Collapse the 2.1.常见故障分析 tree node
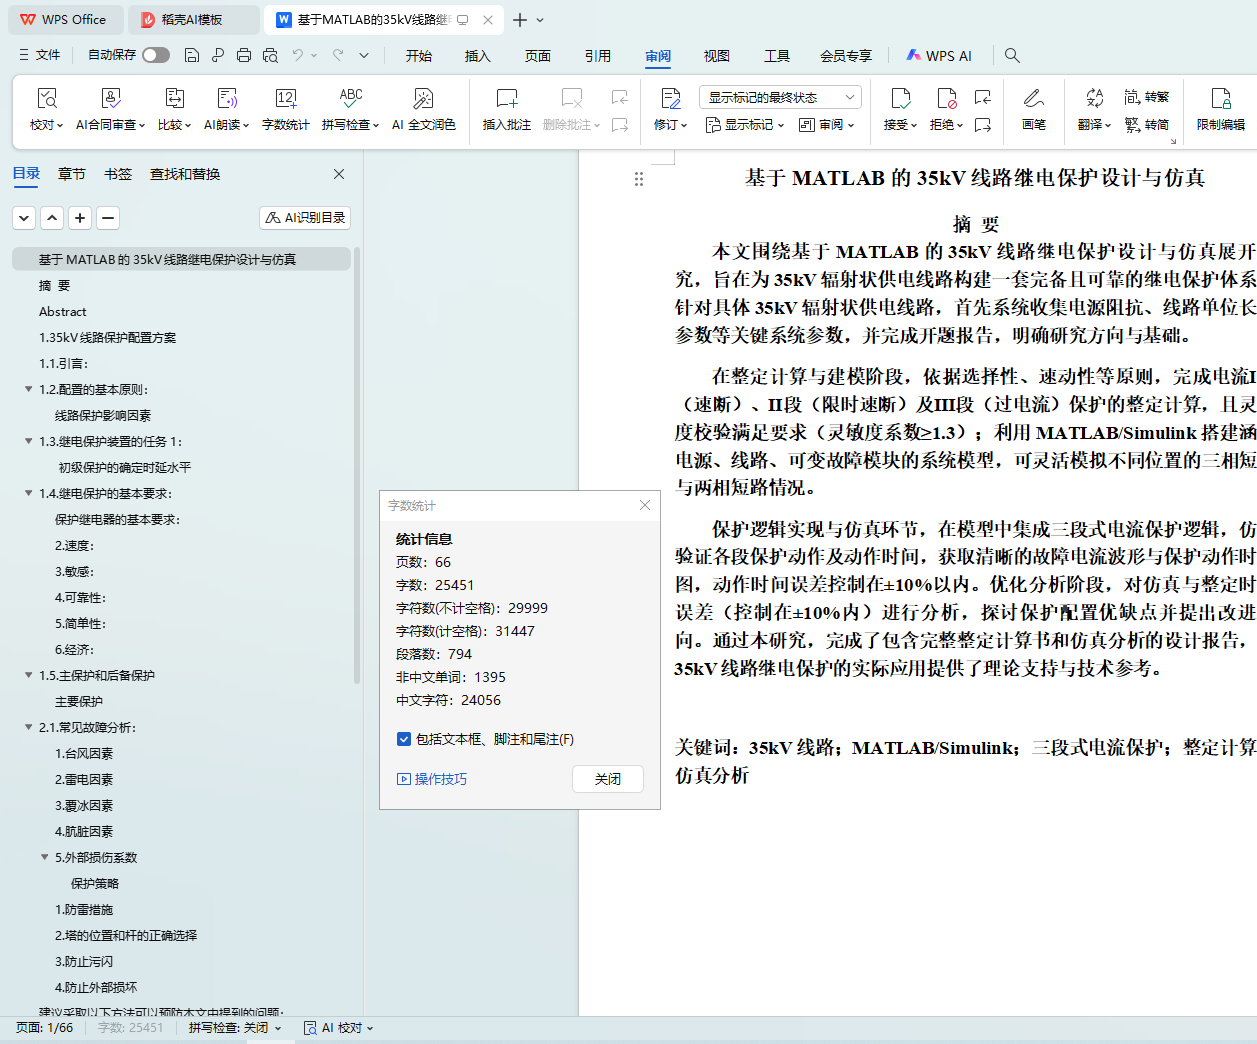This screenshot has width=1257, height=1044. 29,727
